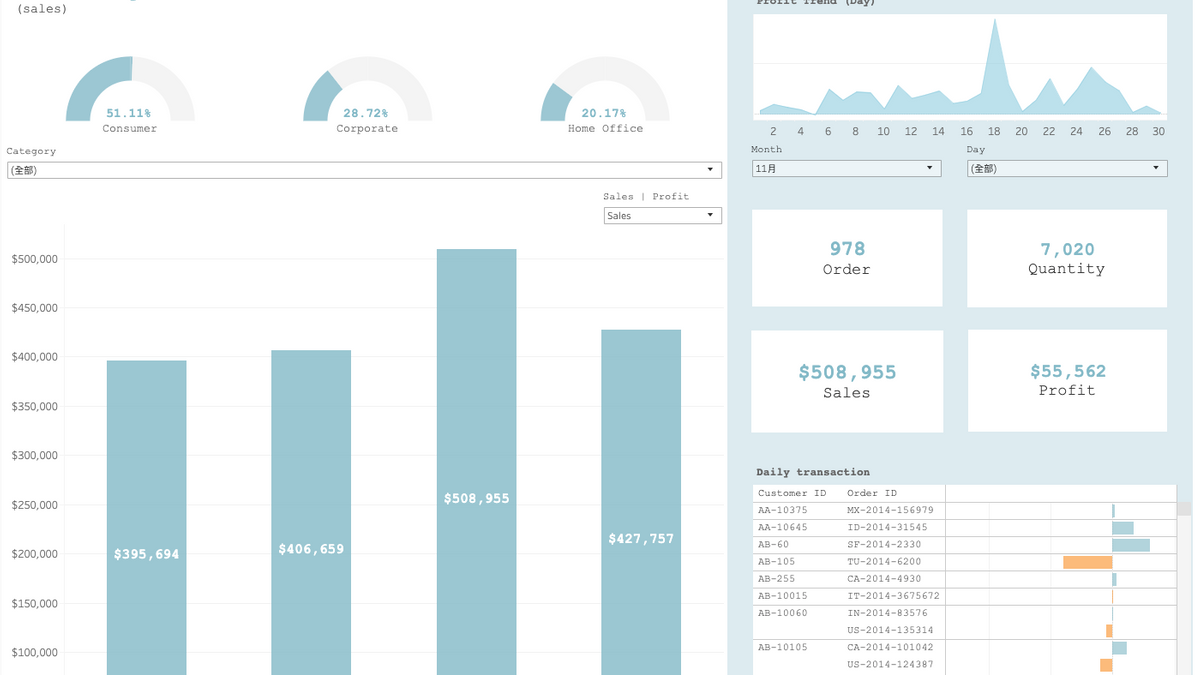Click the $500,000 axis label
This screenshot has height=675, width=1200.
pyautogui.click(x=35, y=259)
